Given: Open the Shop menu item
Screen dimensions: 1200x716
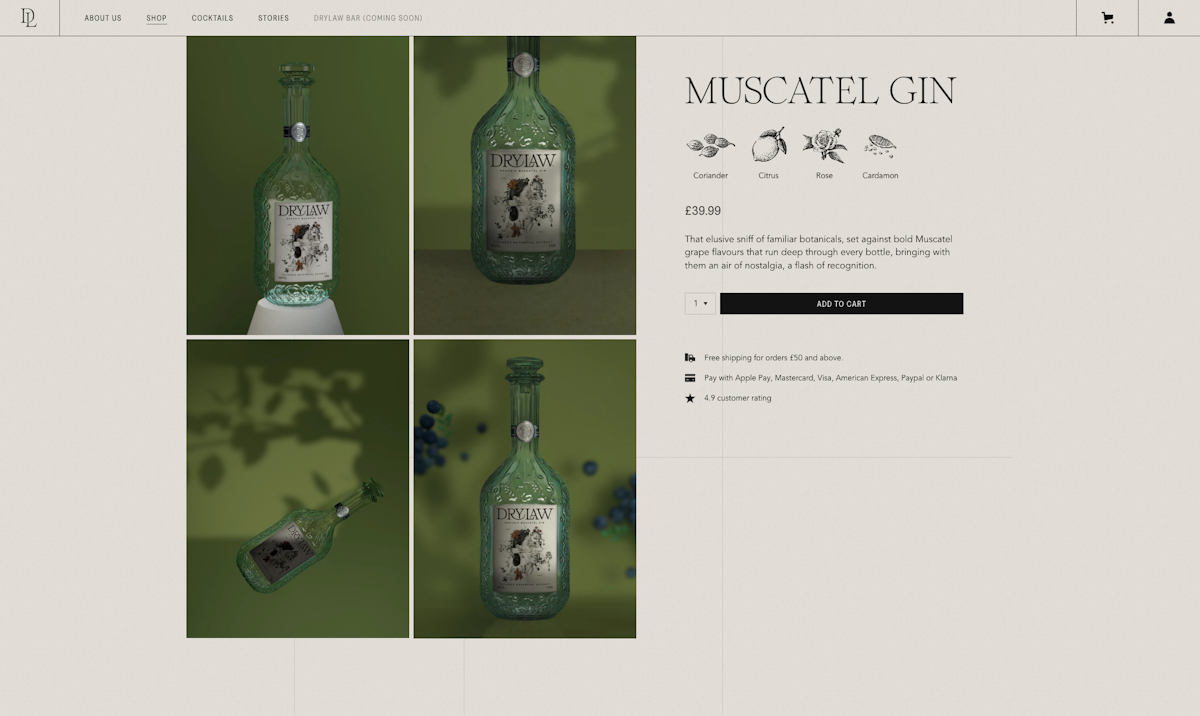Looking at the screenshot, I should 156,18.
